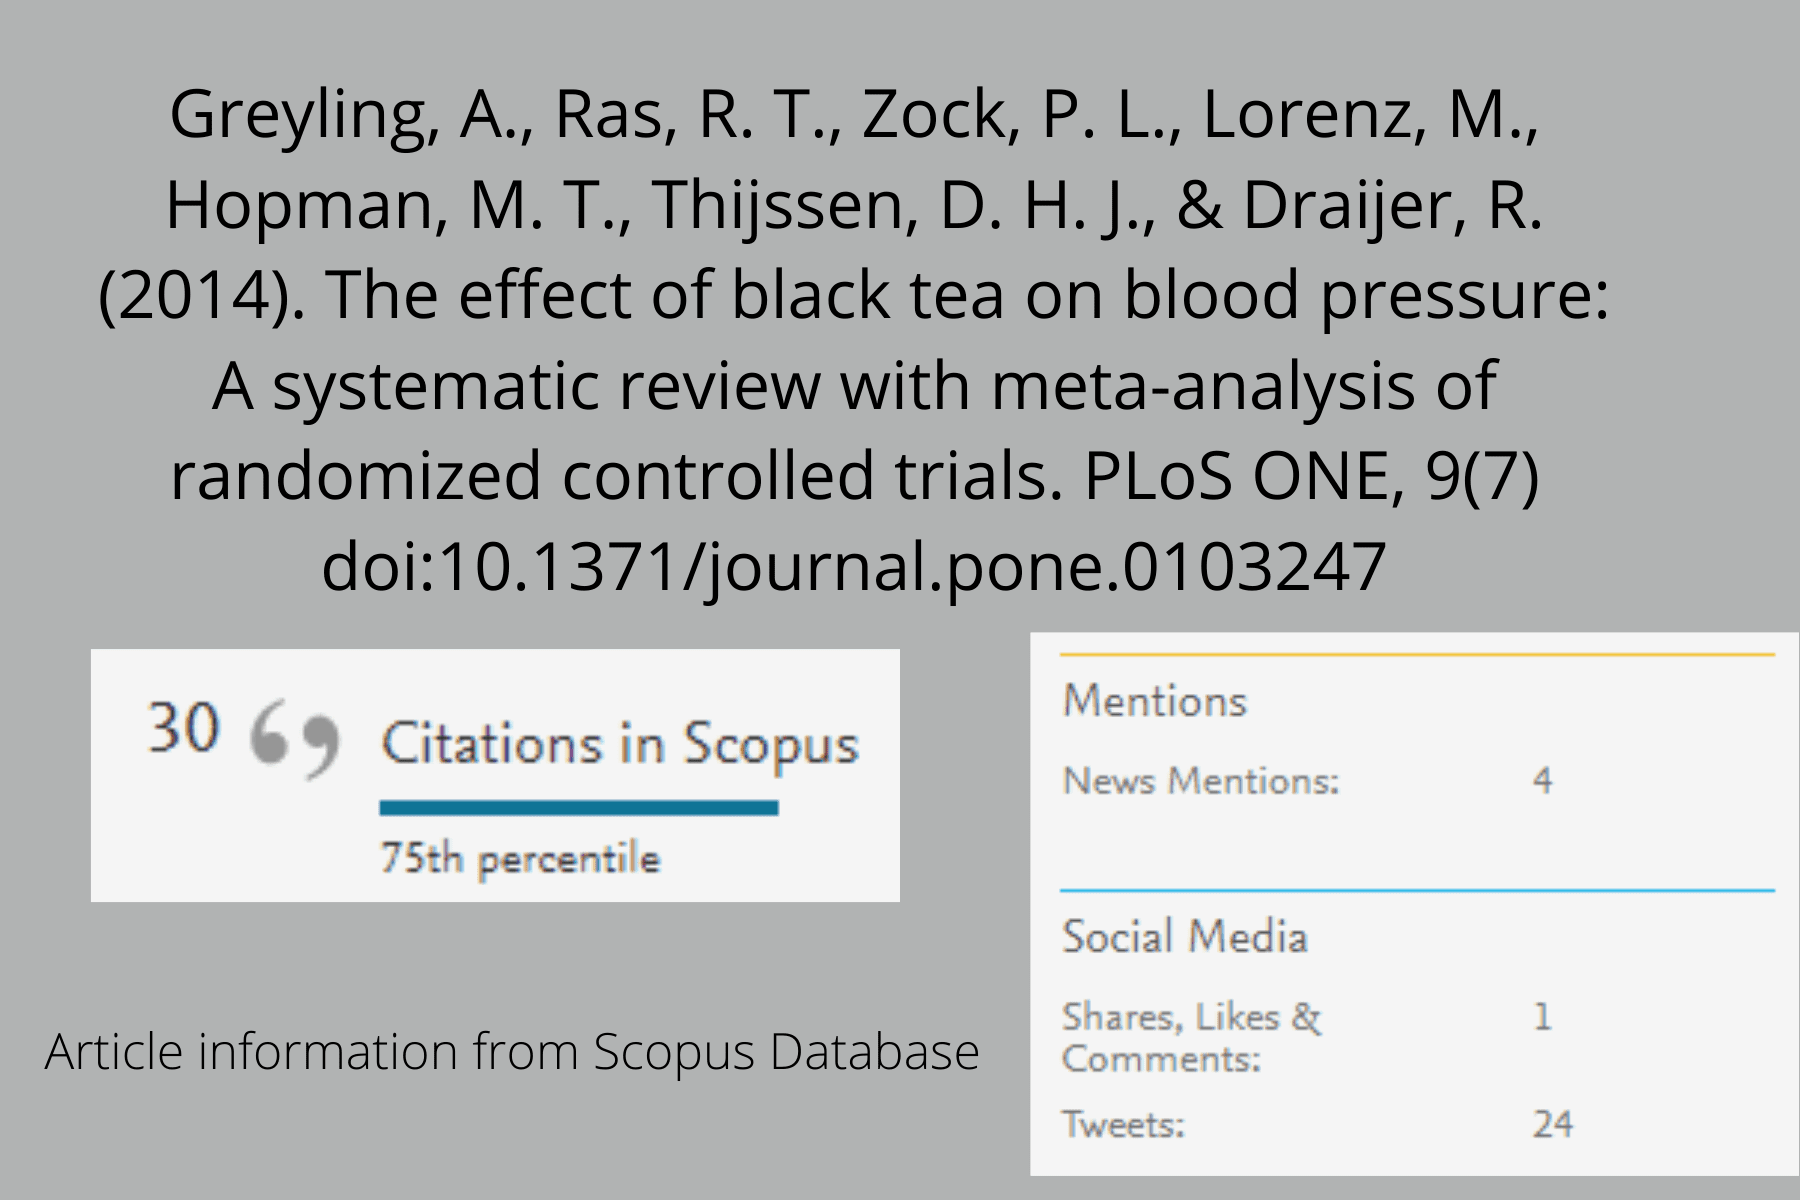
Task: Click the Article information from Scopus Database caption
Action: pos(512,1052)
